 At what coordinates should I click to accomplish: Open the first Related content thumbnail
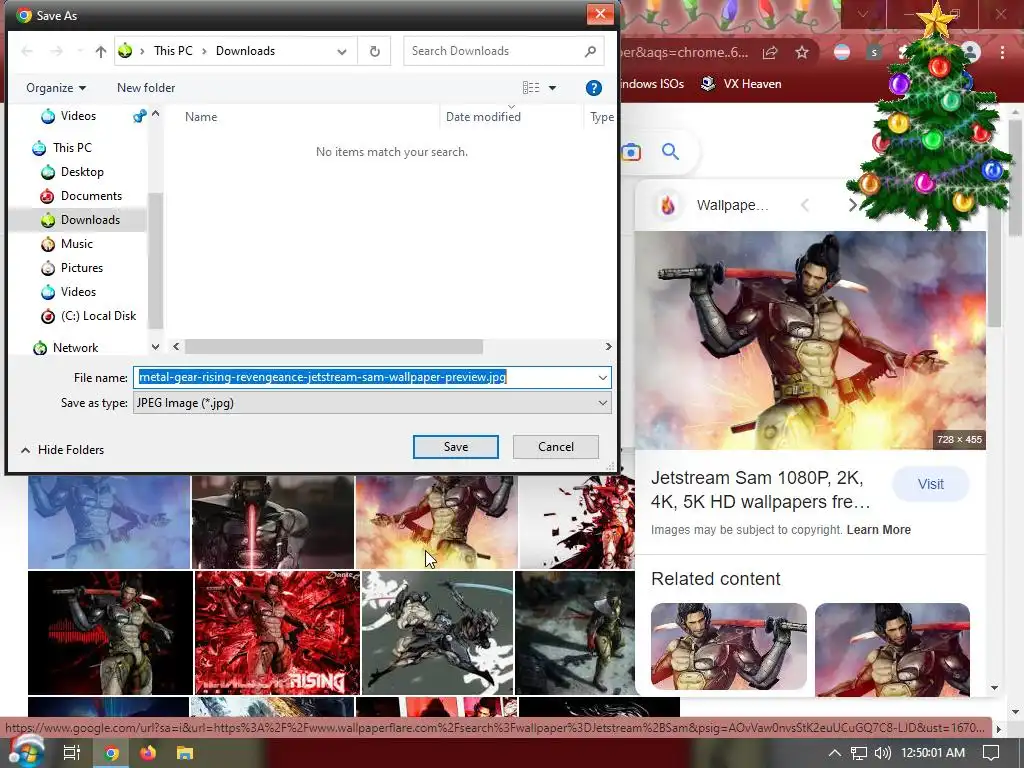point(729,646)
